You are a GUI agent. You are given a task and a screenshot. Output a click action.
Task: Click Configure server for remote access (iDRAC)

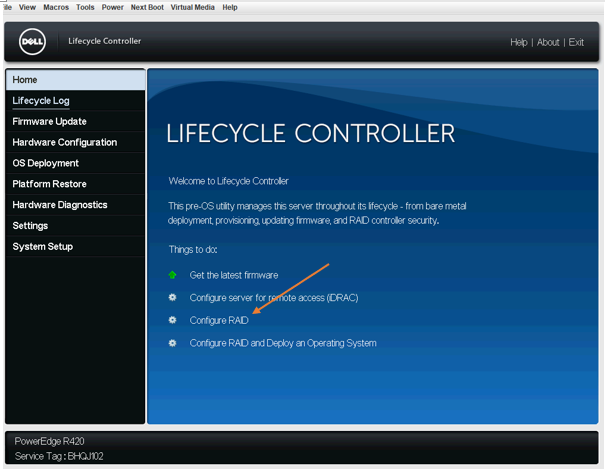pos(274,298)
